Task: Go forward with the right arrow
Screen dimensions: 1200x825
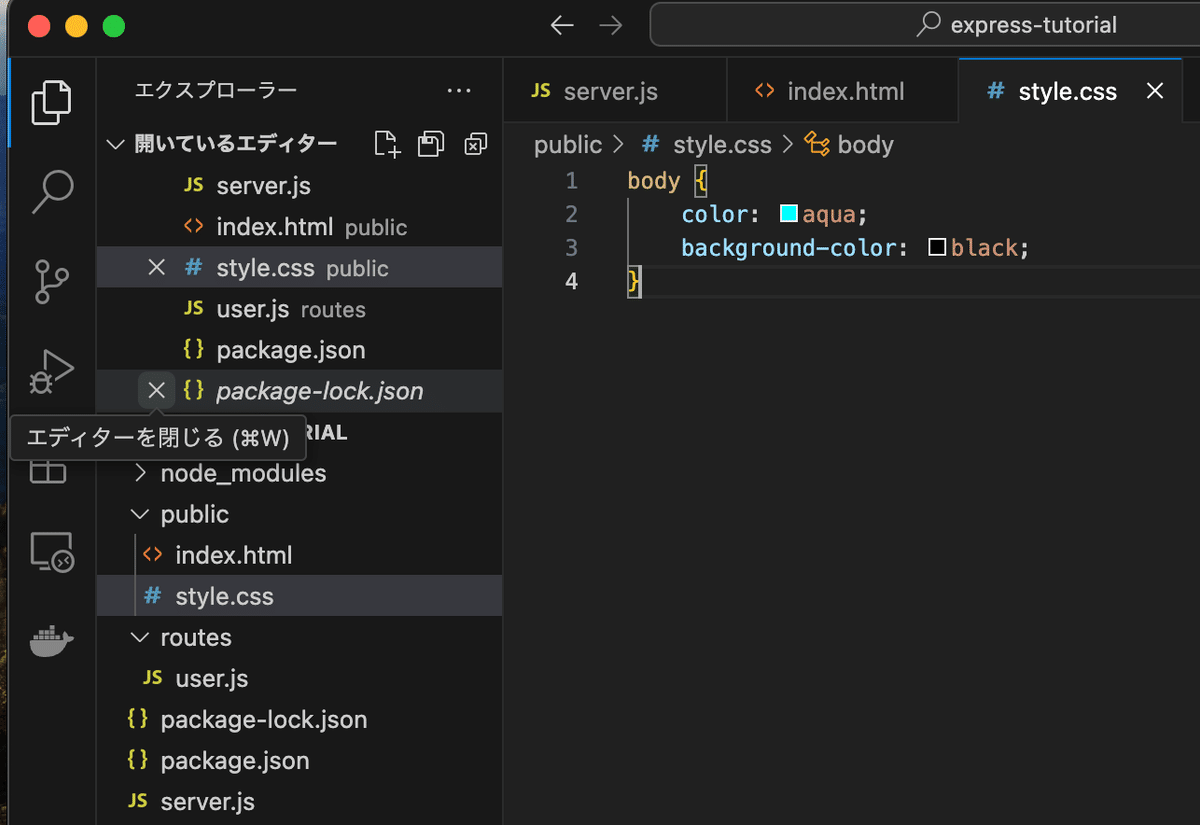Action: pyautogui.click(x=610, y=25)
